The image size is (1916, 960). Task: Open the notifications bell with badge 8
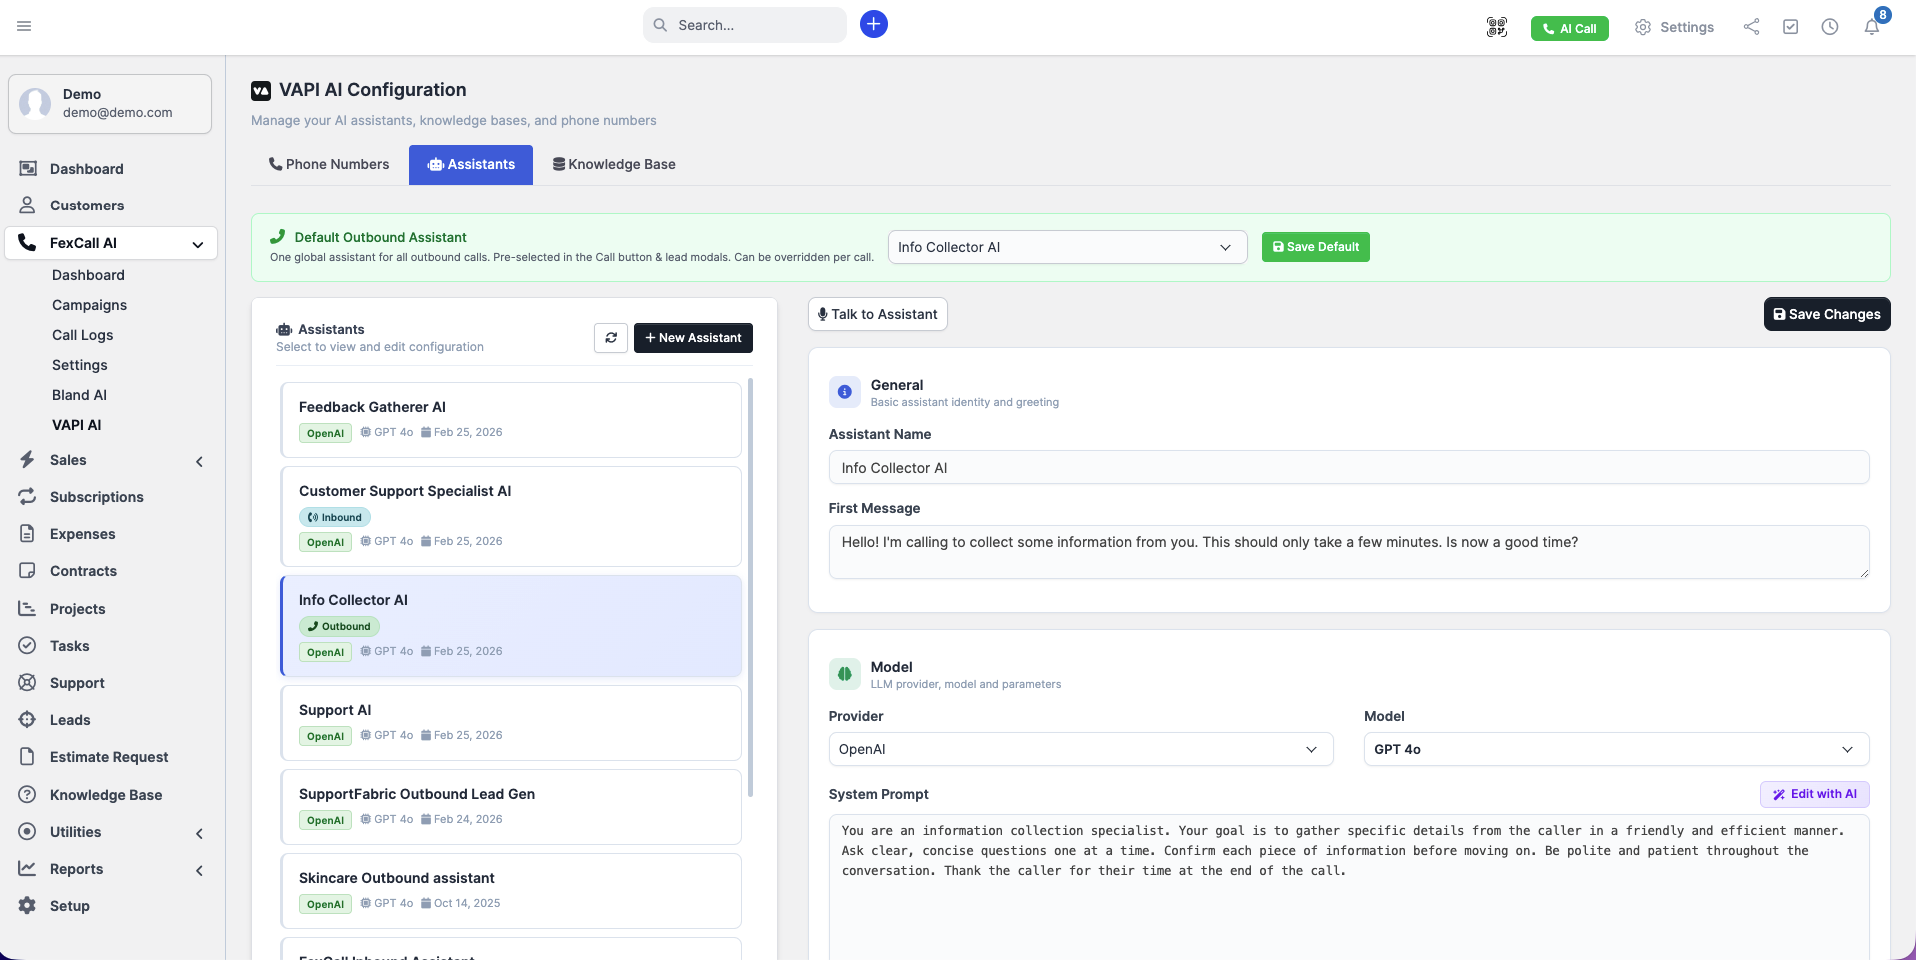(x=1872, y=27)
